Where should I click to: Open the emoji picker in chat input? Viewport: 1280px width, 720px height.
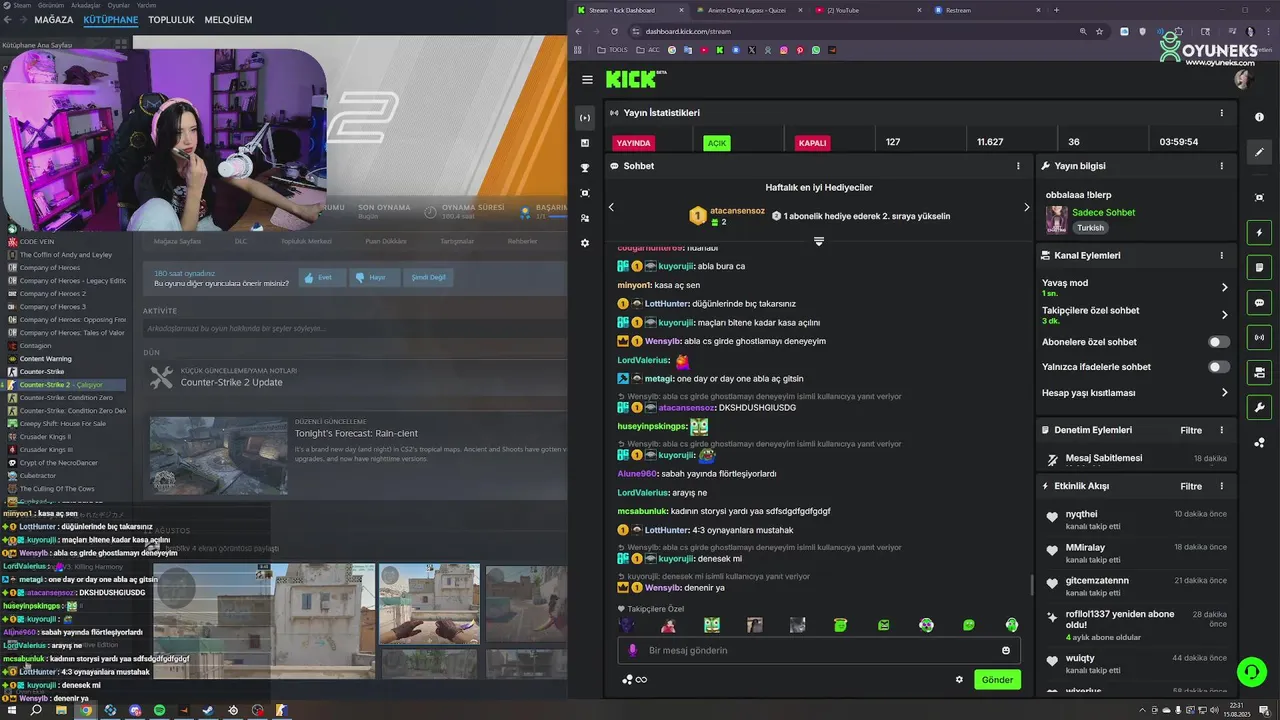click(x=1006, y=650)
